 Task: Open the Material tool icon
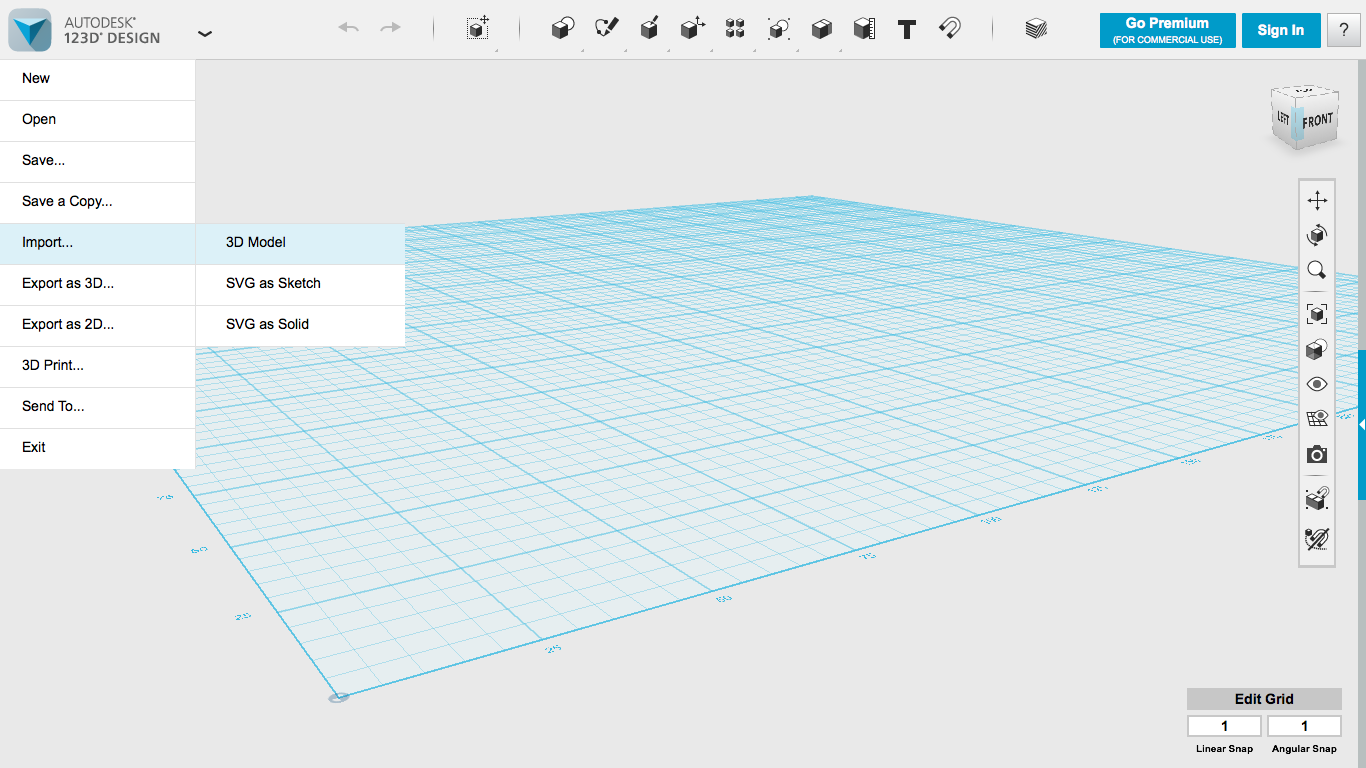tap(1036, 29)
